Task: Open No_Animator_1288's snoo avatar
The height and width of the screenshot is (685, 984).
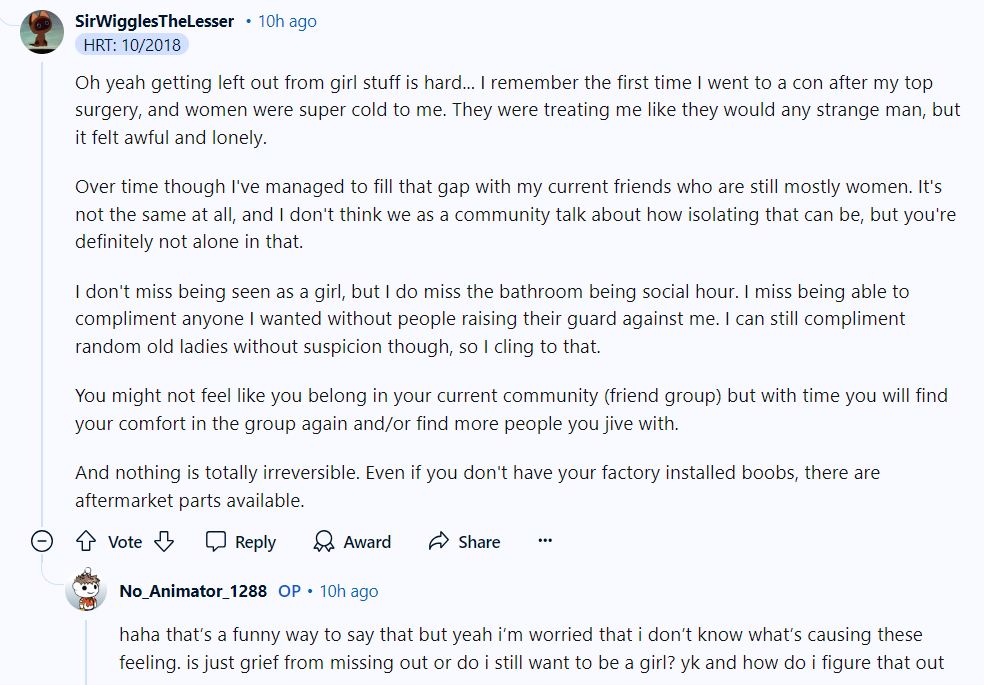Action: coord(87,590)
